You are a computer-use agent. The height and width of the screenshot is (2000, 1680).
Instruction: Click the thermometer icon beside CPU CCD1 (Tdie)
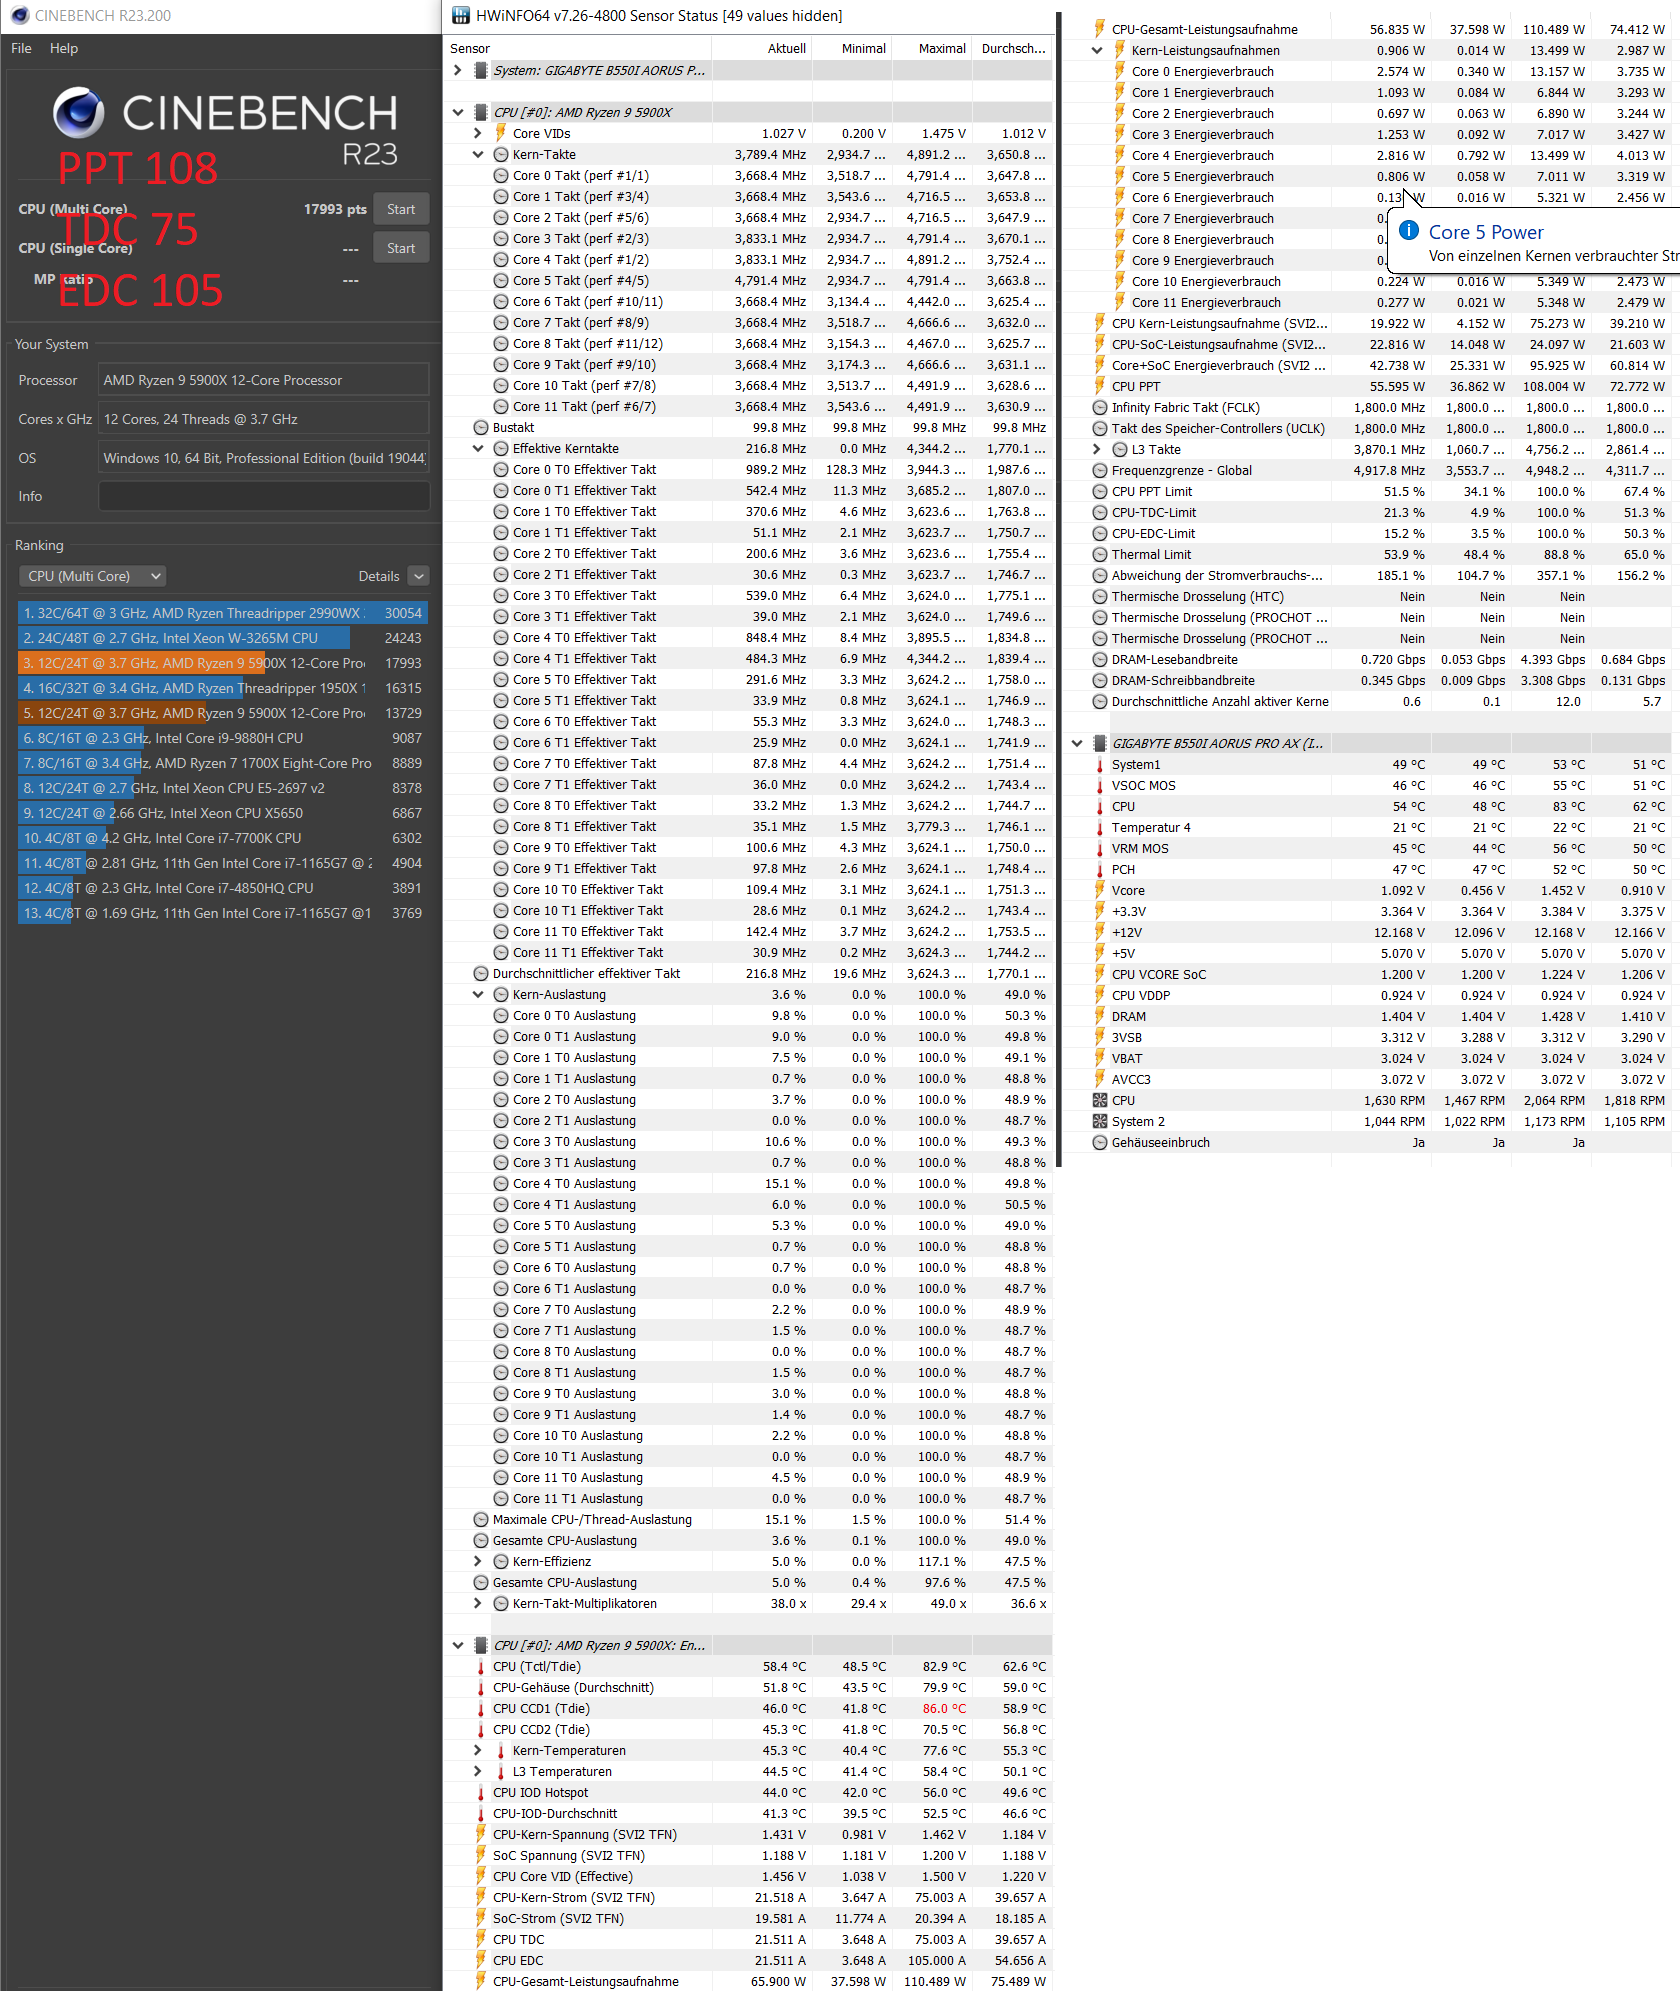click(x=481, y=1708)
